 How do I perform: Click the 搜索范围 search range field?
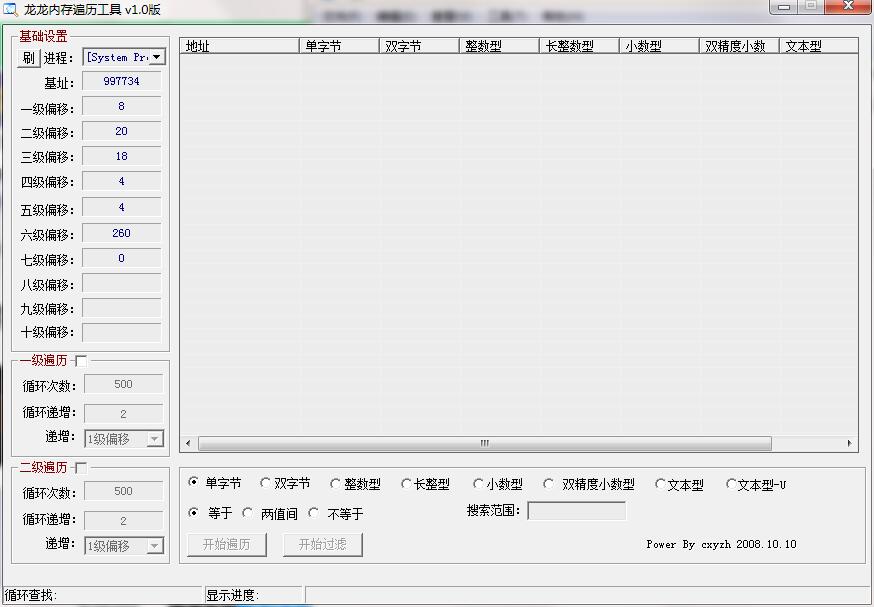pyautogui.click(x=578, y=510)
